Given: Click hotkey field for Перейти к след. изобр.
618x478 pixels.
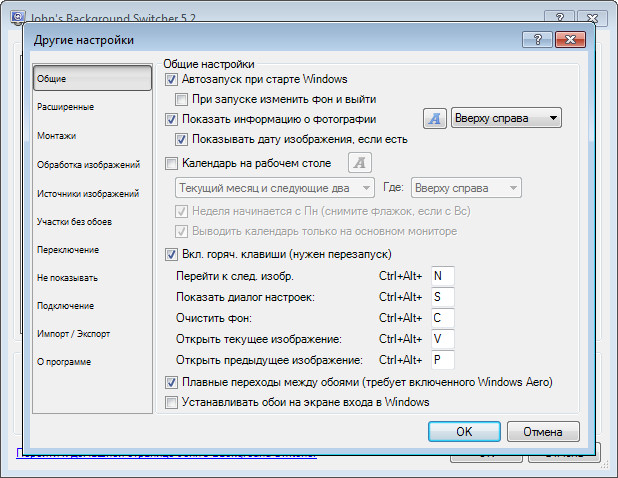Looking at the screenshot, I should point(443,276).
